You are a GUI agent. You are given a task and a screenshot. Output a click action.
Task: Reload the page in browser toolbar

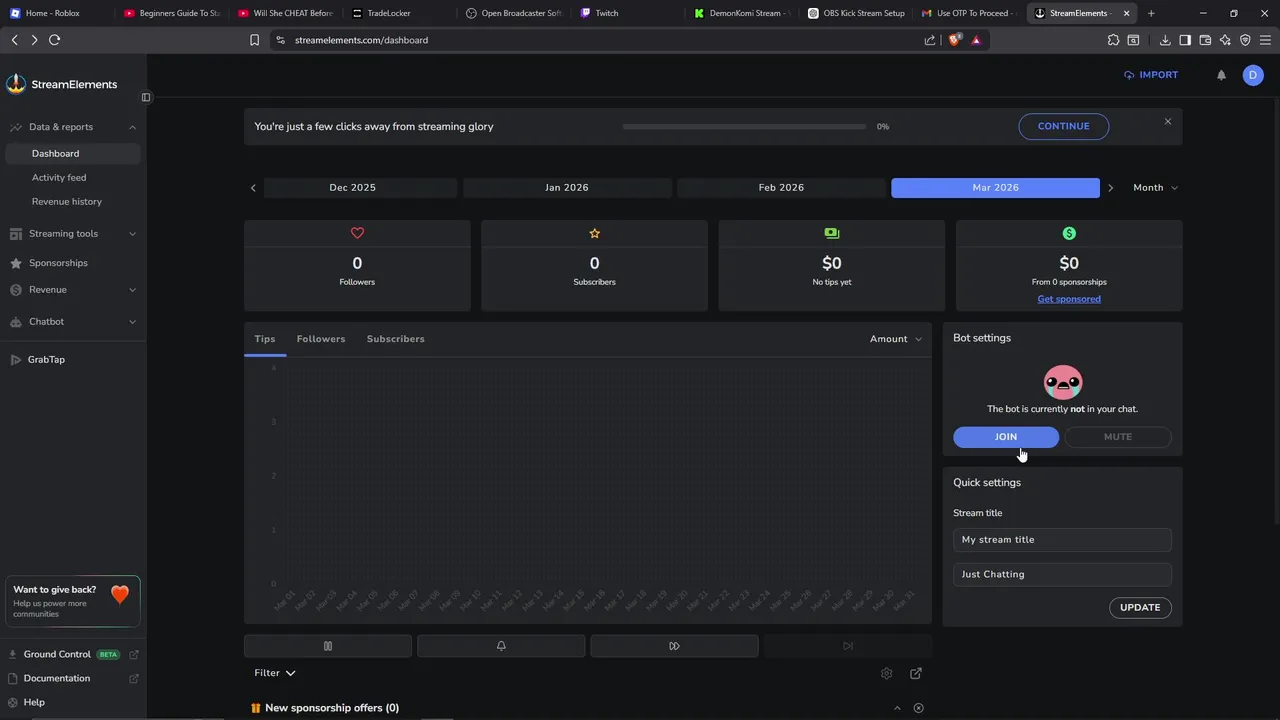coord(54,40)
